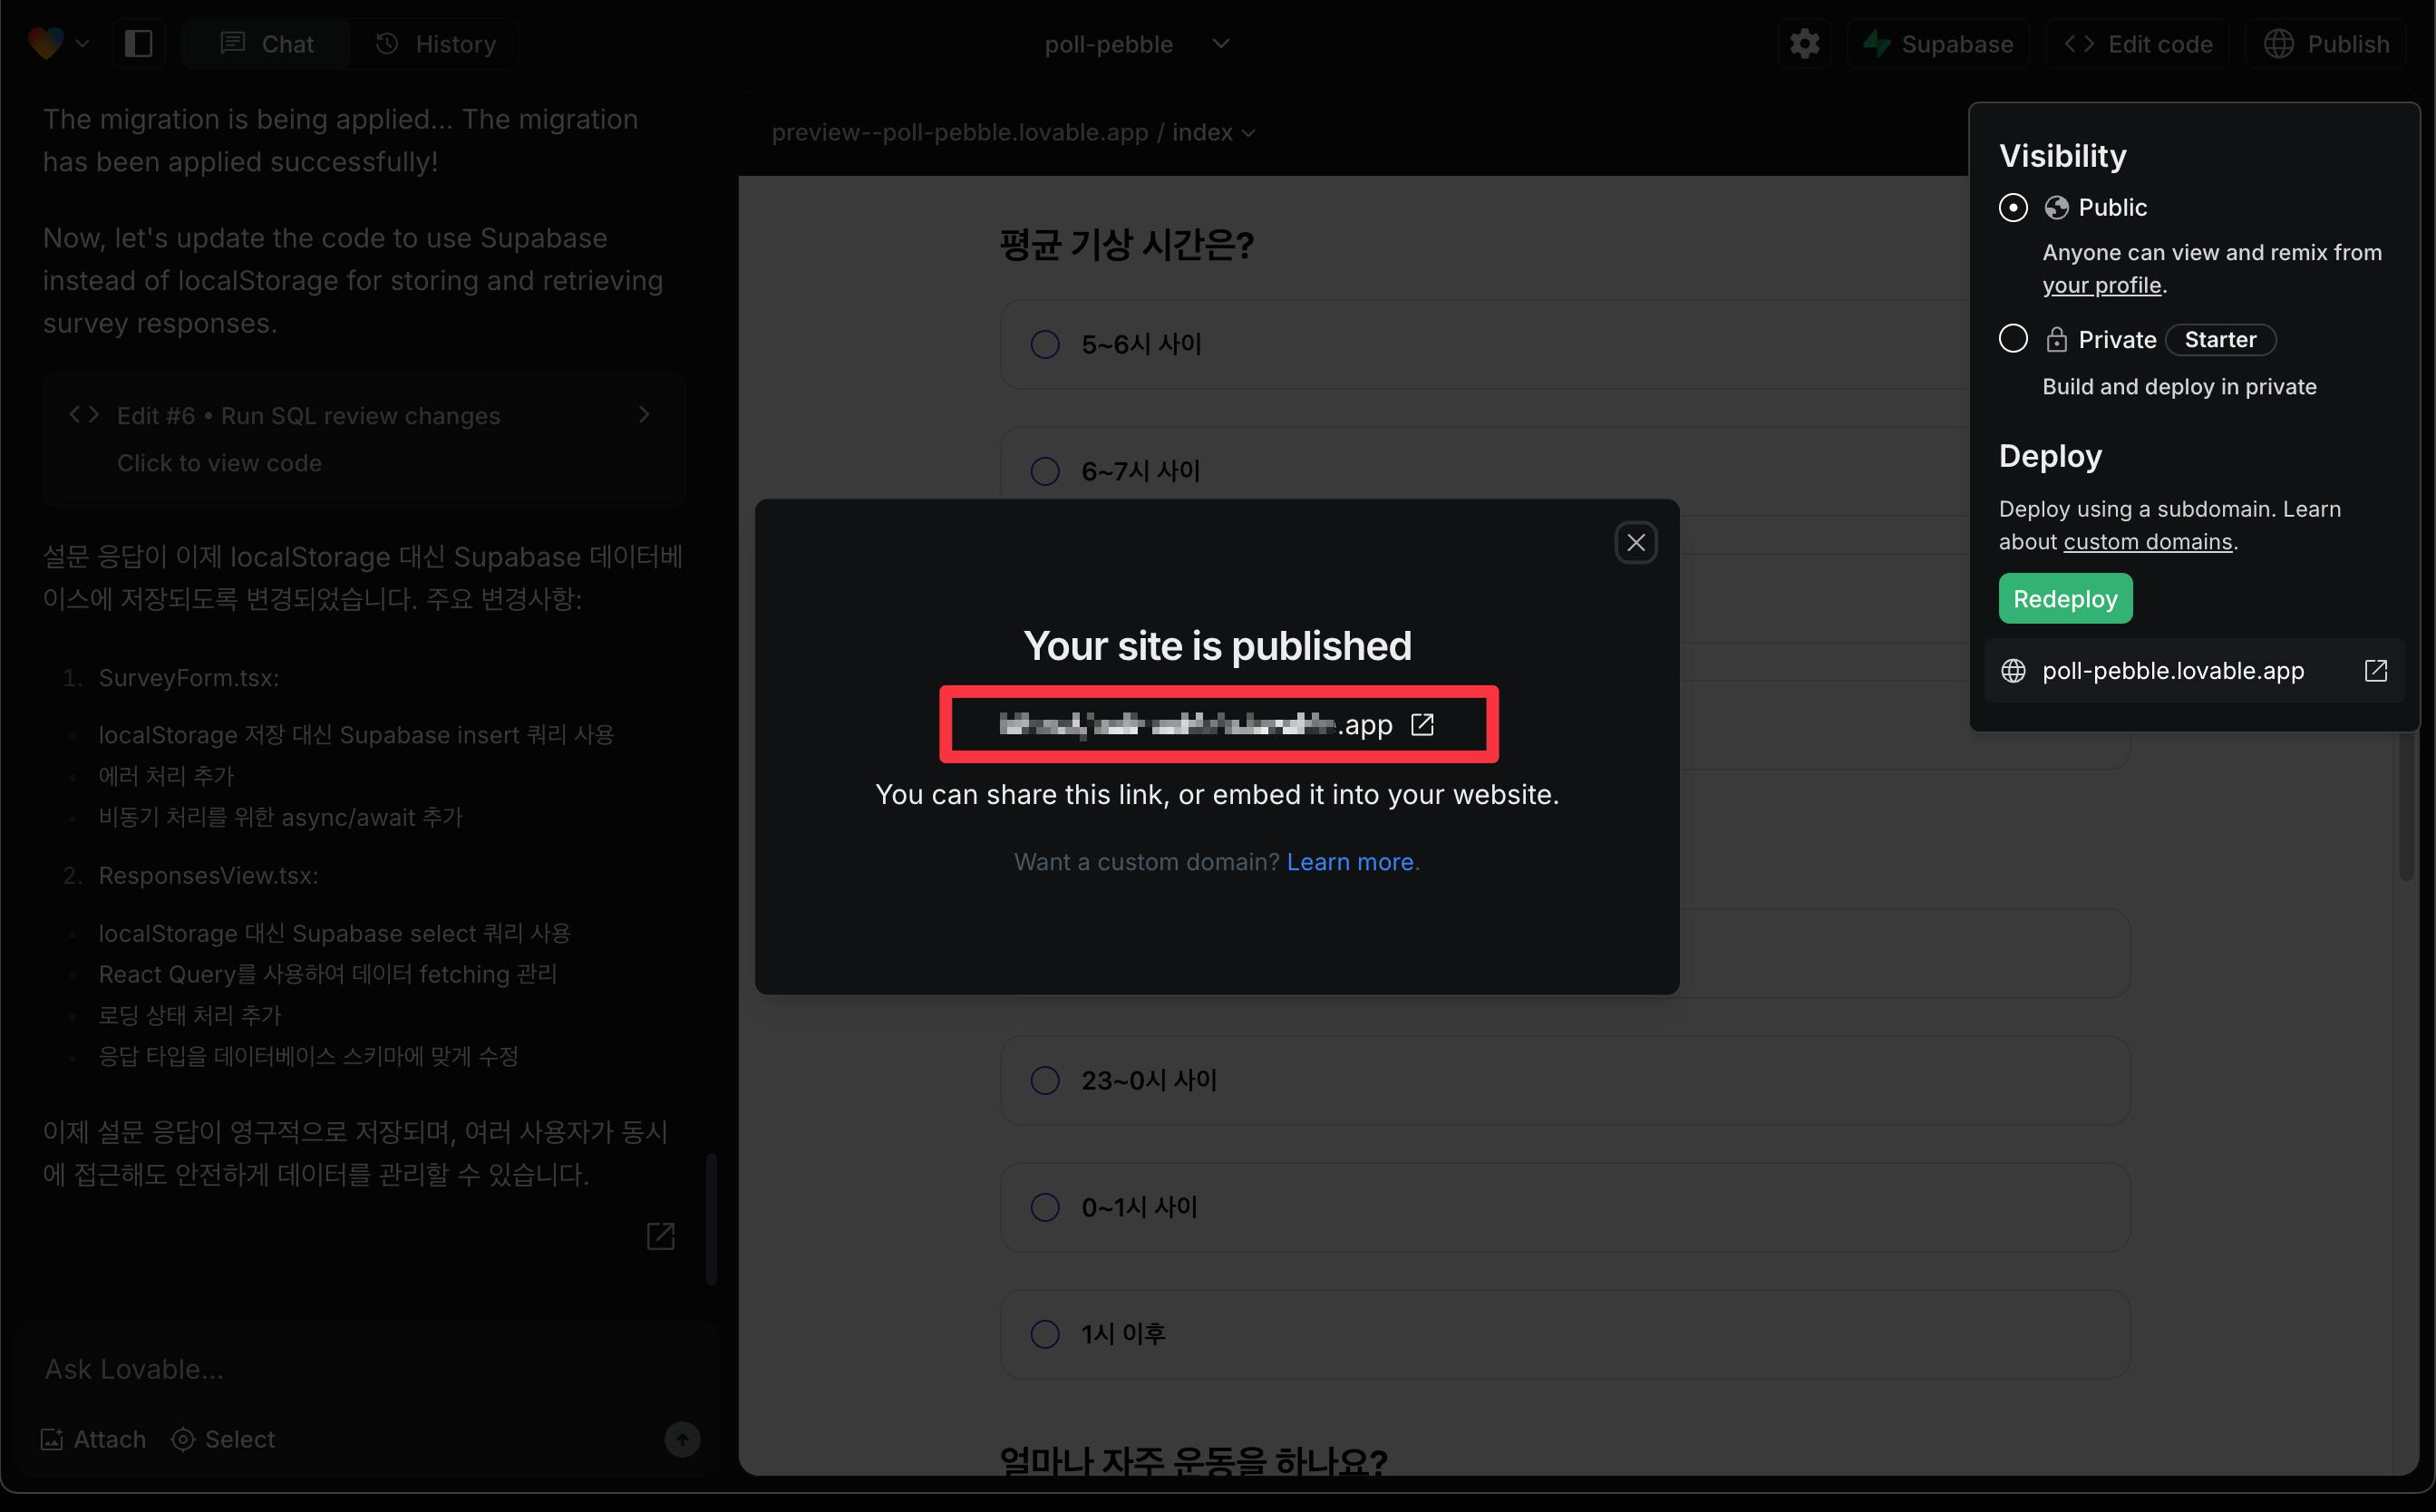Open the Learn more custom domain link

1349,862
